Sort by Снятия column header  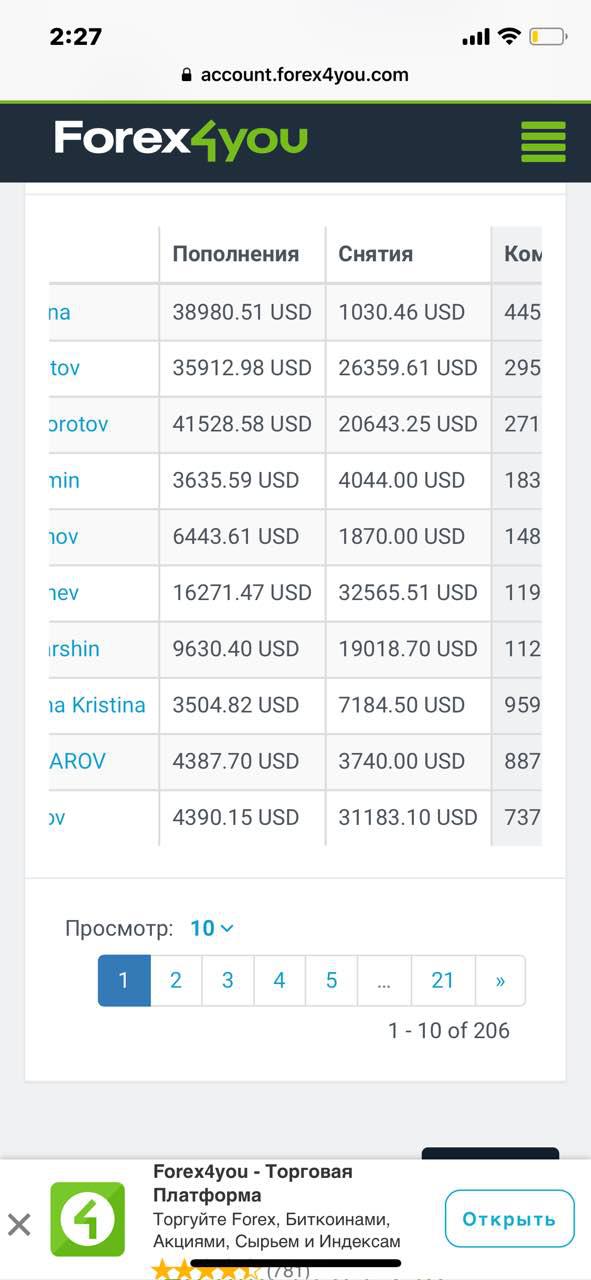click(x=376, y=254)
